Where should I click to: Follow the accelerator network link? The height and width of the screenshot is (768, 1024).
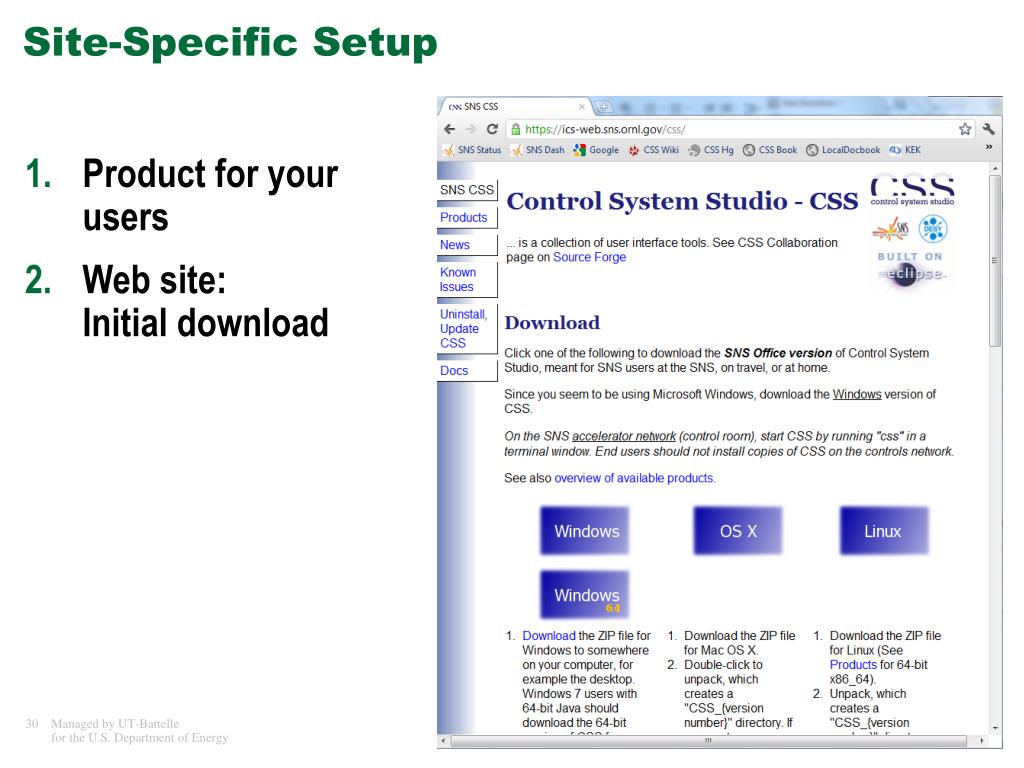point(624,436)
